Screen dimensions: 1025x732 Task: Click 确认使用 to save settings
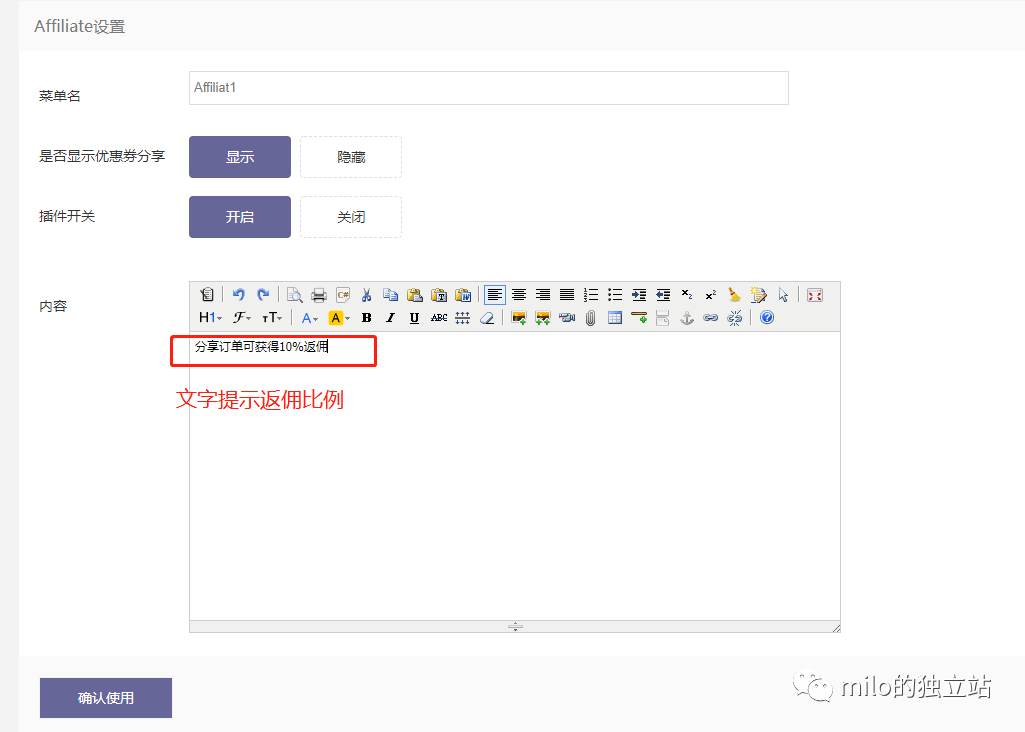106,698
